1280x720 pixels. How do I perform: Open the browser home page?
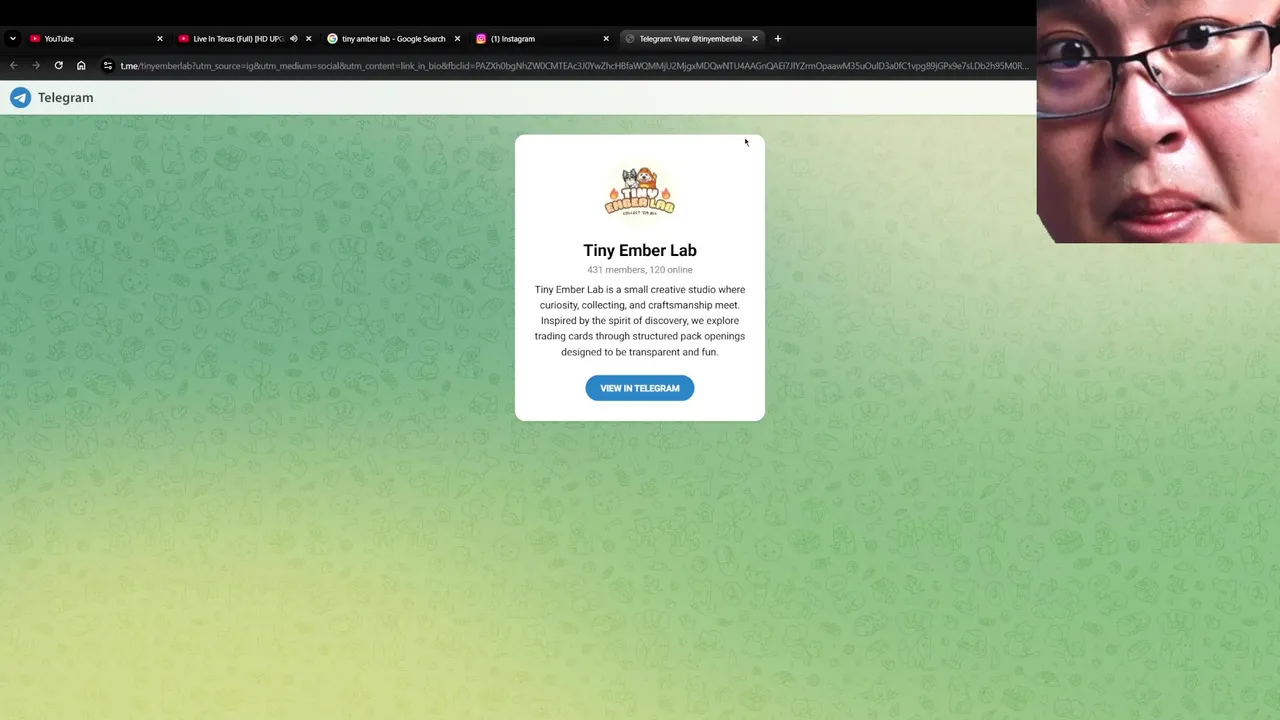pyautogui.click(x=81, y=66)
